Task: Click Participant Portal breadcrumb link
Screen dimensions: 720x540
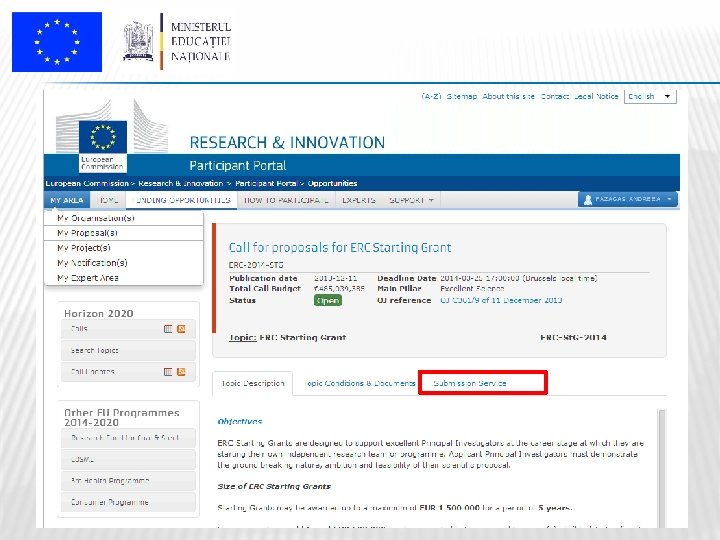Action: (x=266, y=183)
